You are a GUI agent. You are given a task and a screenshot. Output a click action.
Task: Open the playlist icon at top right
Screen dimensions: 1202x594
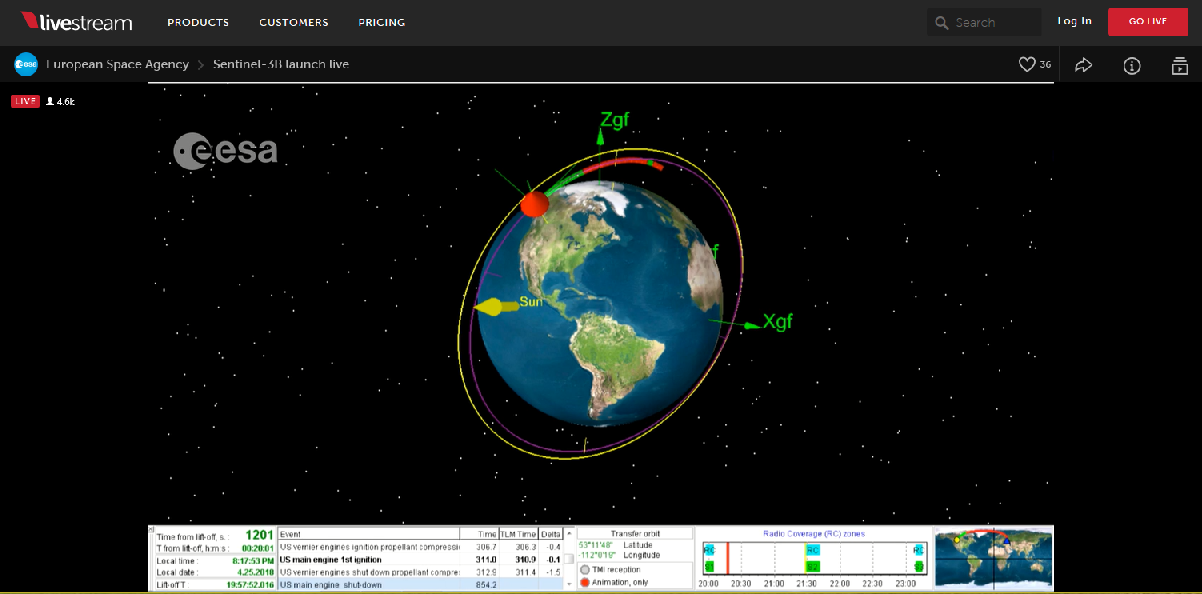[1180, 65]
